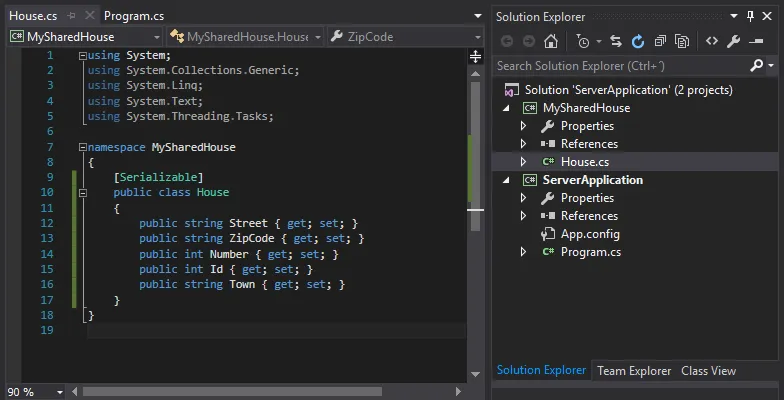This screenshot has width=784, height=400.
Task: Click the ServerApplication C# project icon
Action: (x=530, y=180)
